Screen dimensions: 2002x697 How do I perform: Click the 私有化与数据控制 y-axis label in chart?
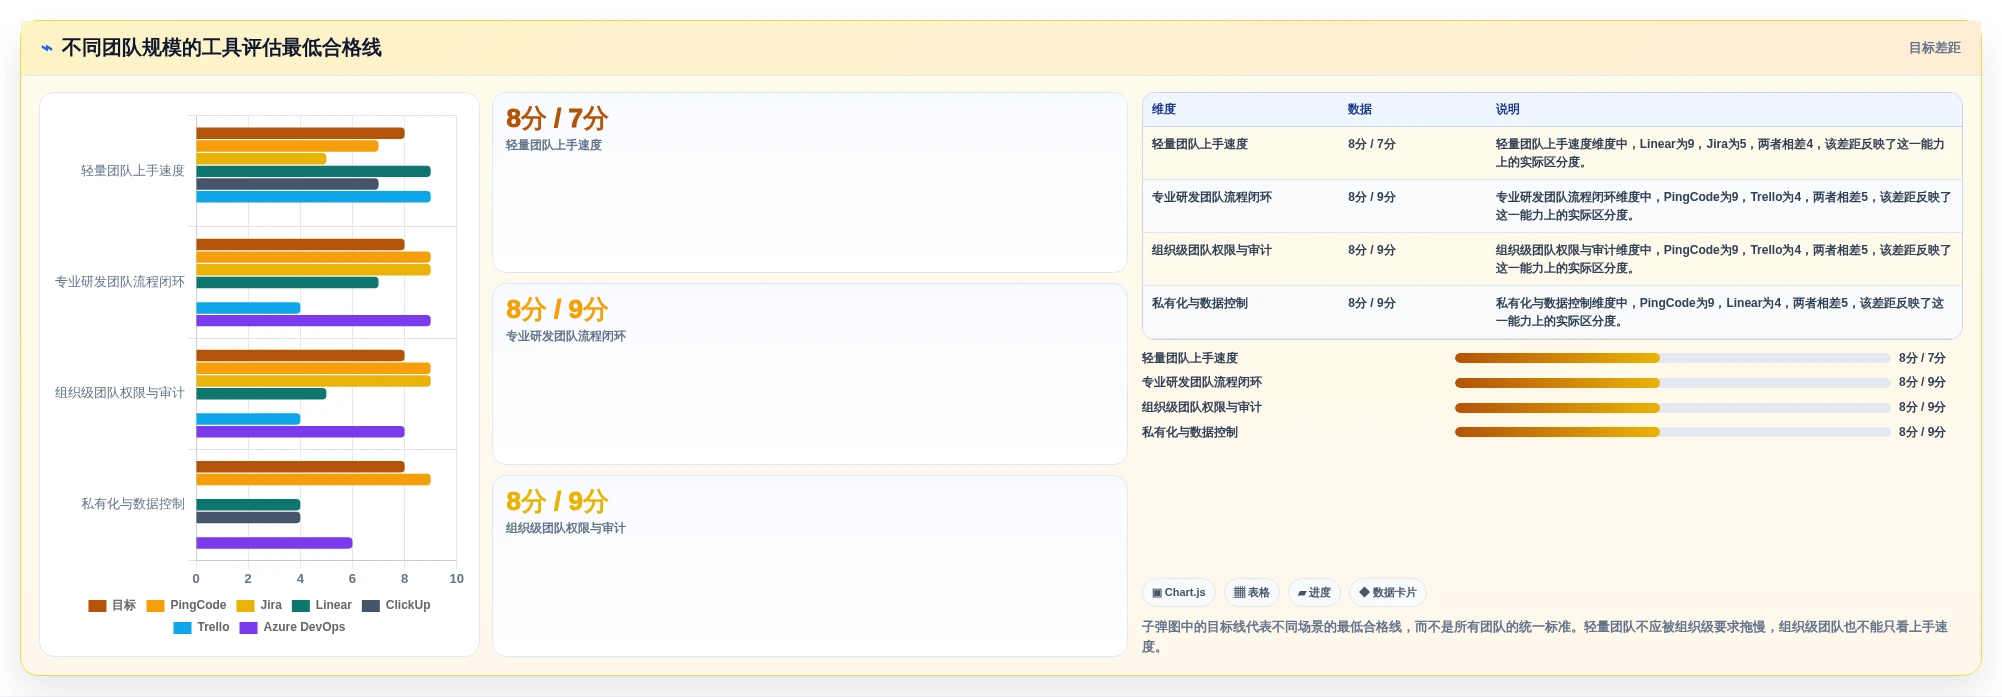tap(133, 504)
